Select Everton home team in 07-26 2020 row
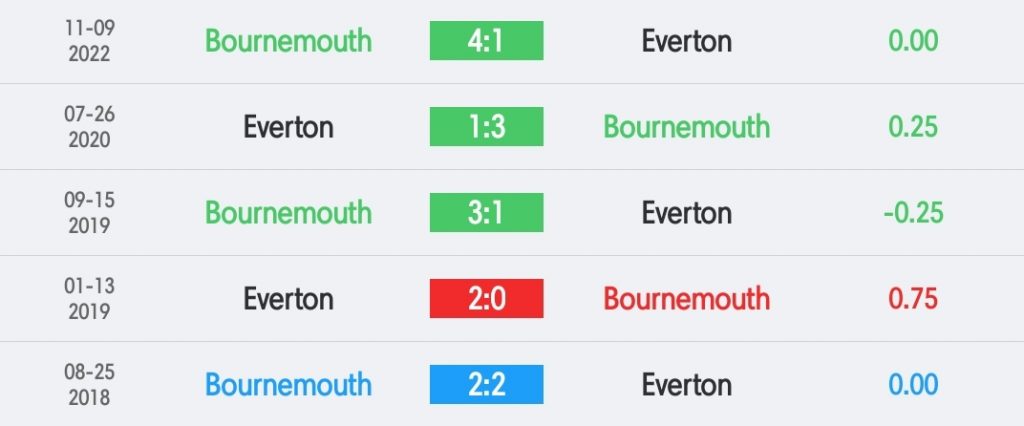1024x426 pixels. pos(288,126)
